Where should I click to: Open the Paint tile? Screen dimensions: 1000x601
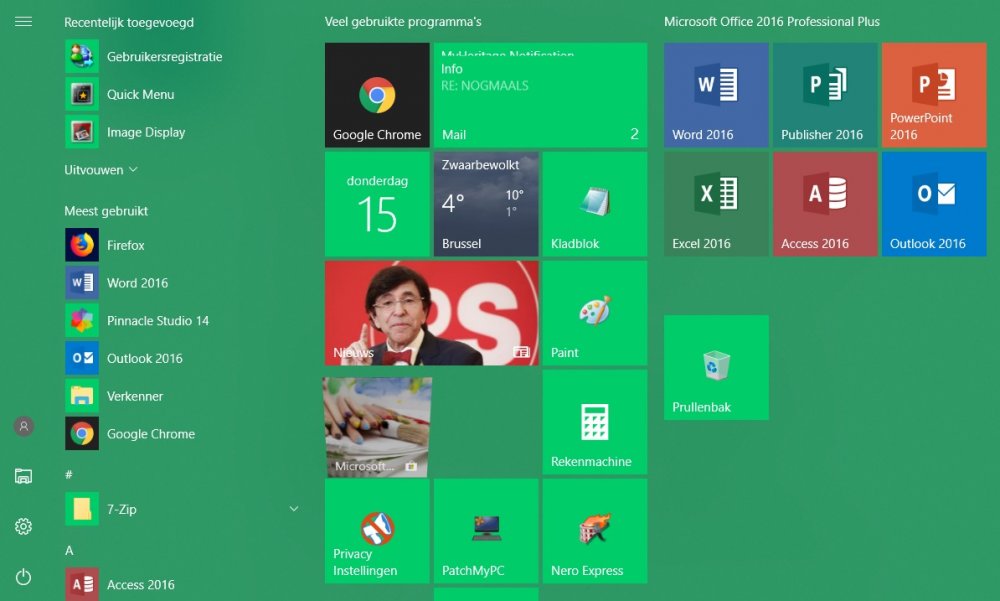point(595,313)
